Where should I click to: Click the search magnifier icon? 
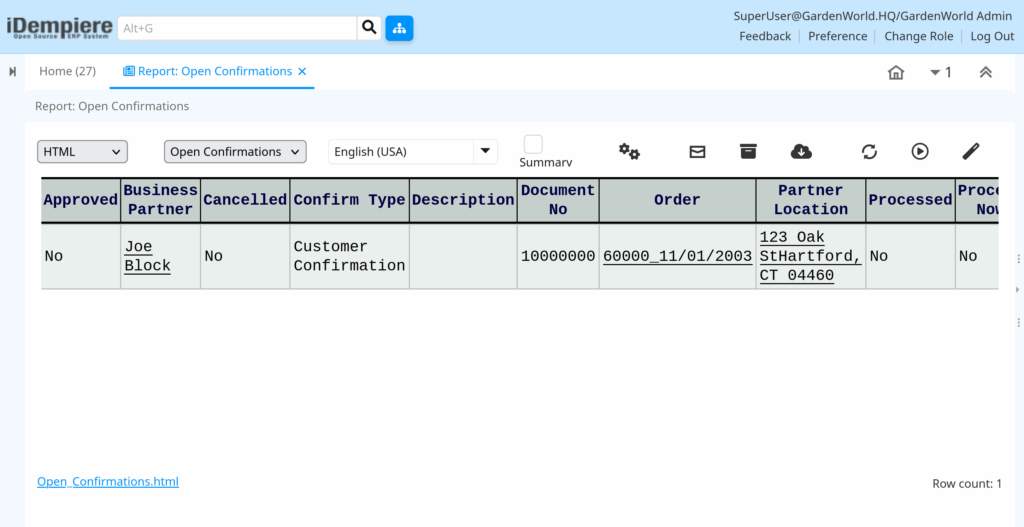[x=369, y=27]
